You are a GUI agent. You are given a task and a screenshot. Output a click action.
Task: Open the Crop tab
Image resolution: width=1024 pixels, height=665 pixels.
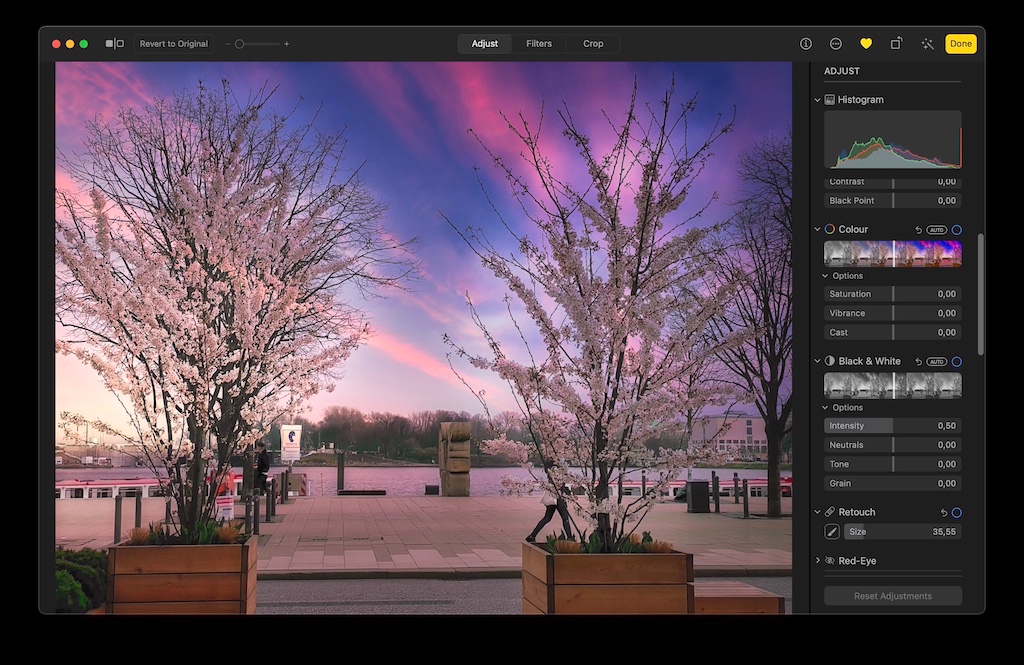pyautogui.click(x=593, y=44)
